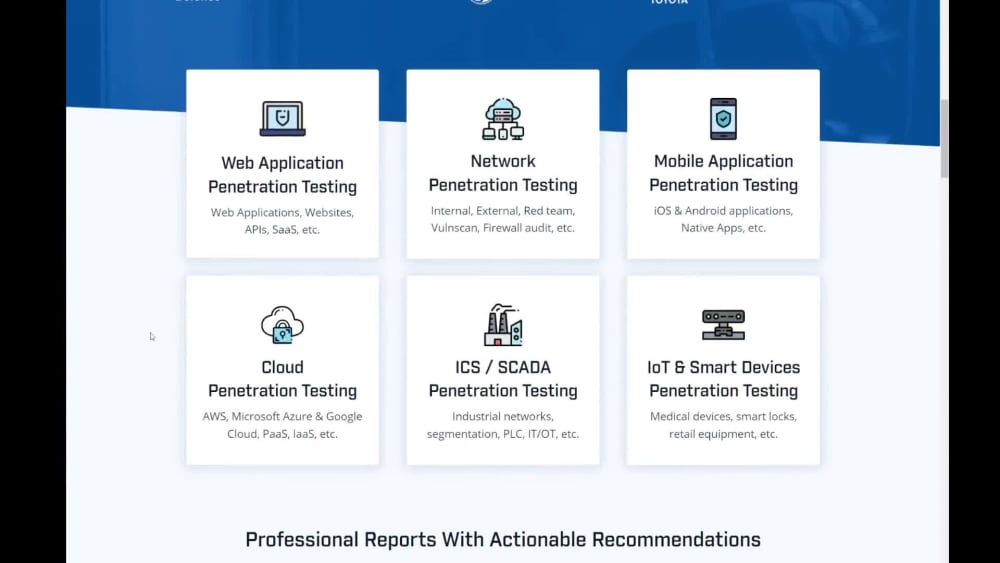Open Cloud Penetration Testing heading

tap(283, 379)
